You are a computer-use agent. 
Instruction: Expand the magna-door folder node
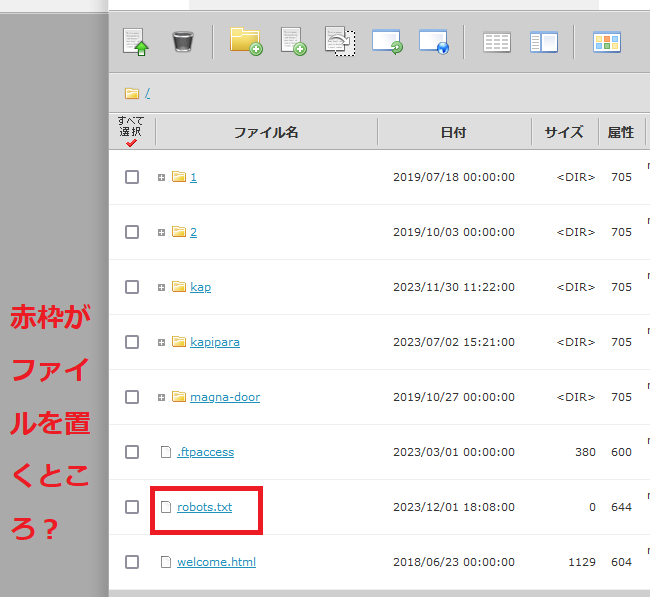(161, 397)
